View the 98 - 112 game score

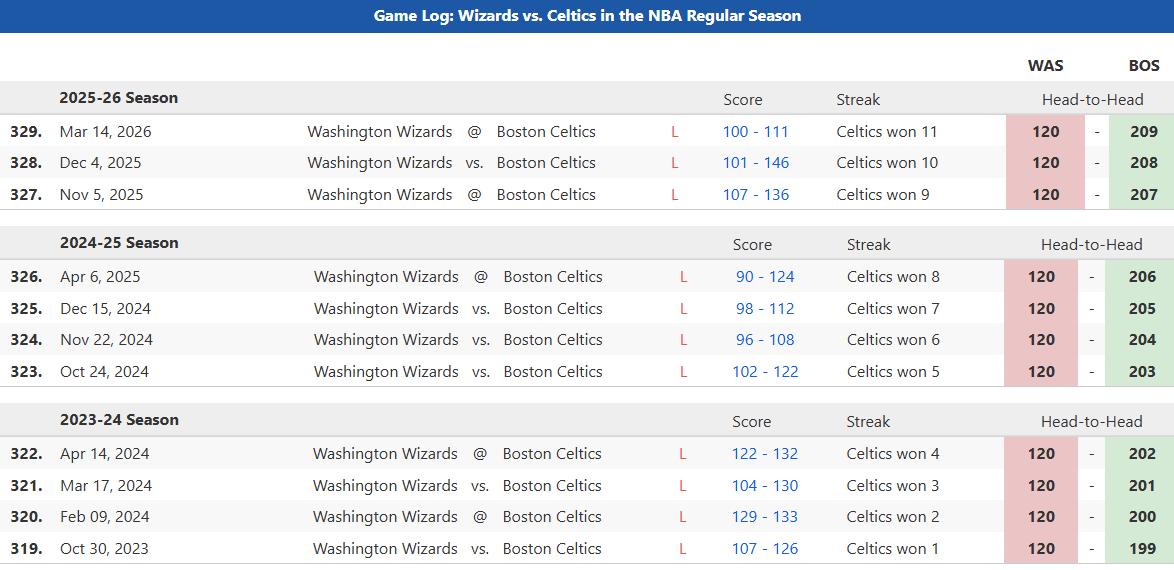[765, 309]
